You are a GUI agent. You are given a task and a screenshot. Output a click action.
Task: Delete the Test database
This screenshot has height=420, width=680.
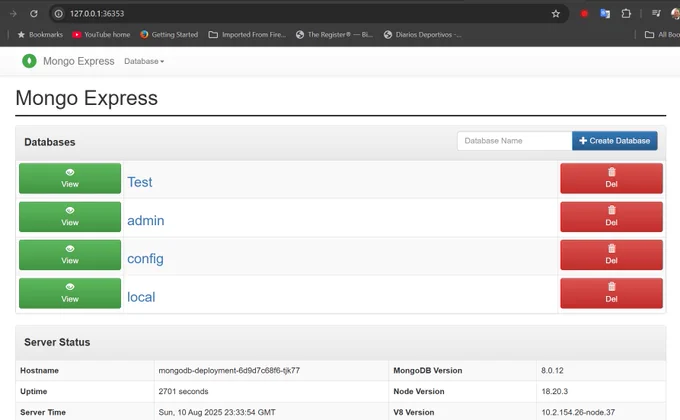611,178
